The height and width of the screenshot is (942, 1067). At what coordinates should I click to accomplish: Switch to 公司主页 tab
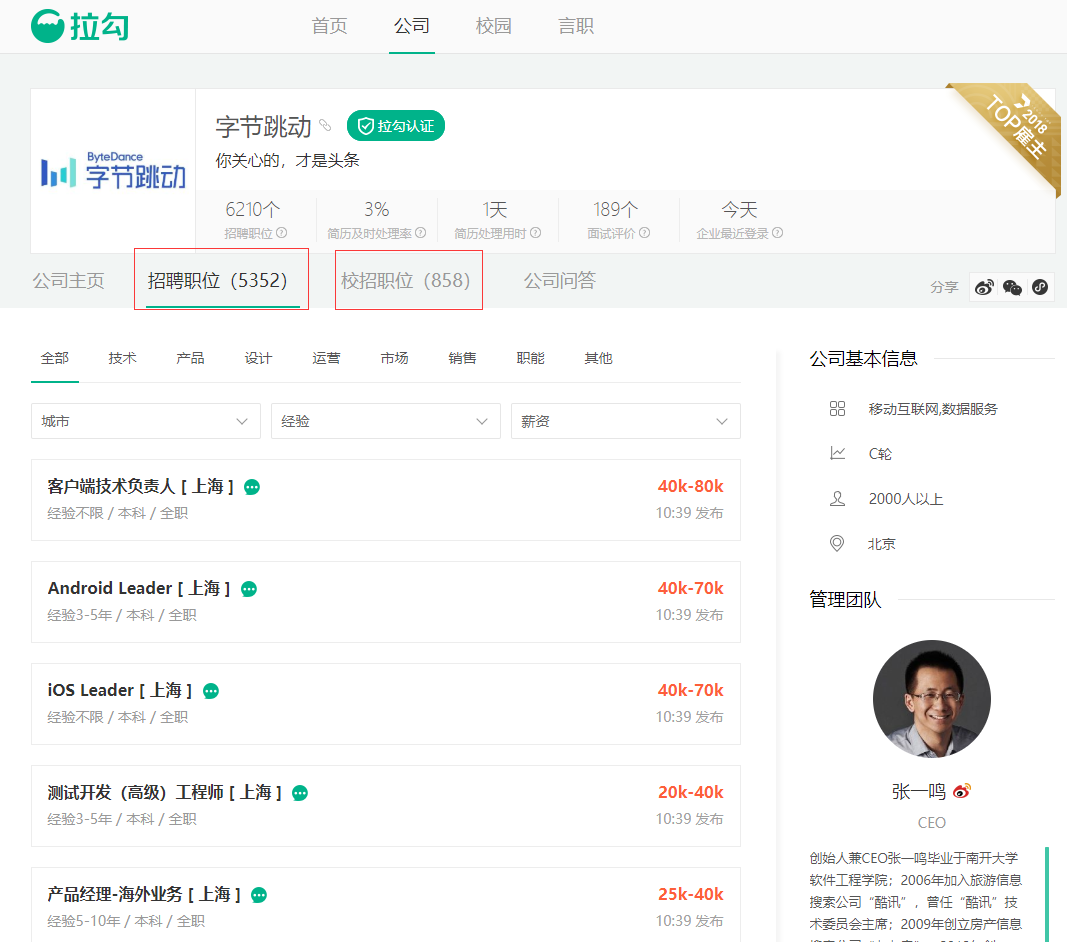coord(68,280)
